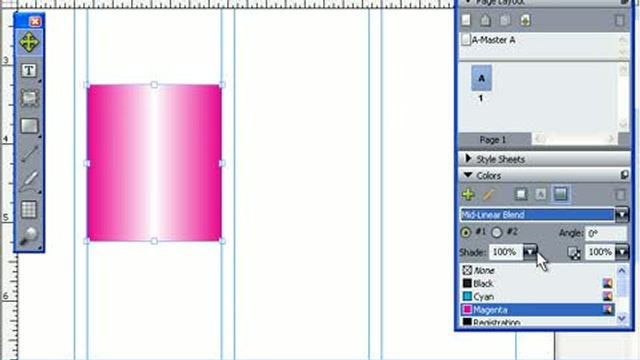Select the Bezier Pen tool

pos(29,181)
